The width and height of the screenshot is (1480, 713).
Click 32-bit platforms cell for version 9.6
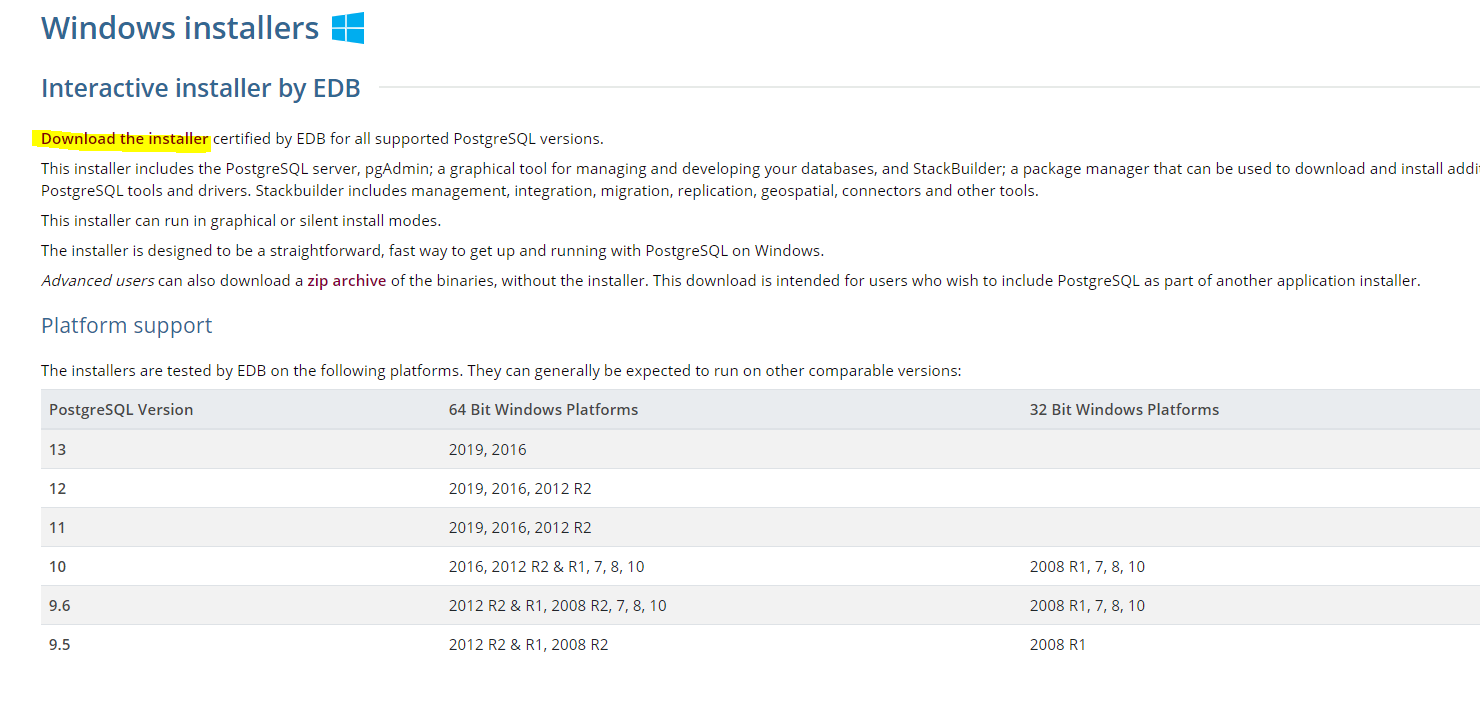[1087, 605]
